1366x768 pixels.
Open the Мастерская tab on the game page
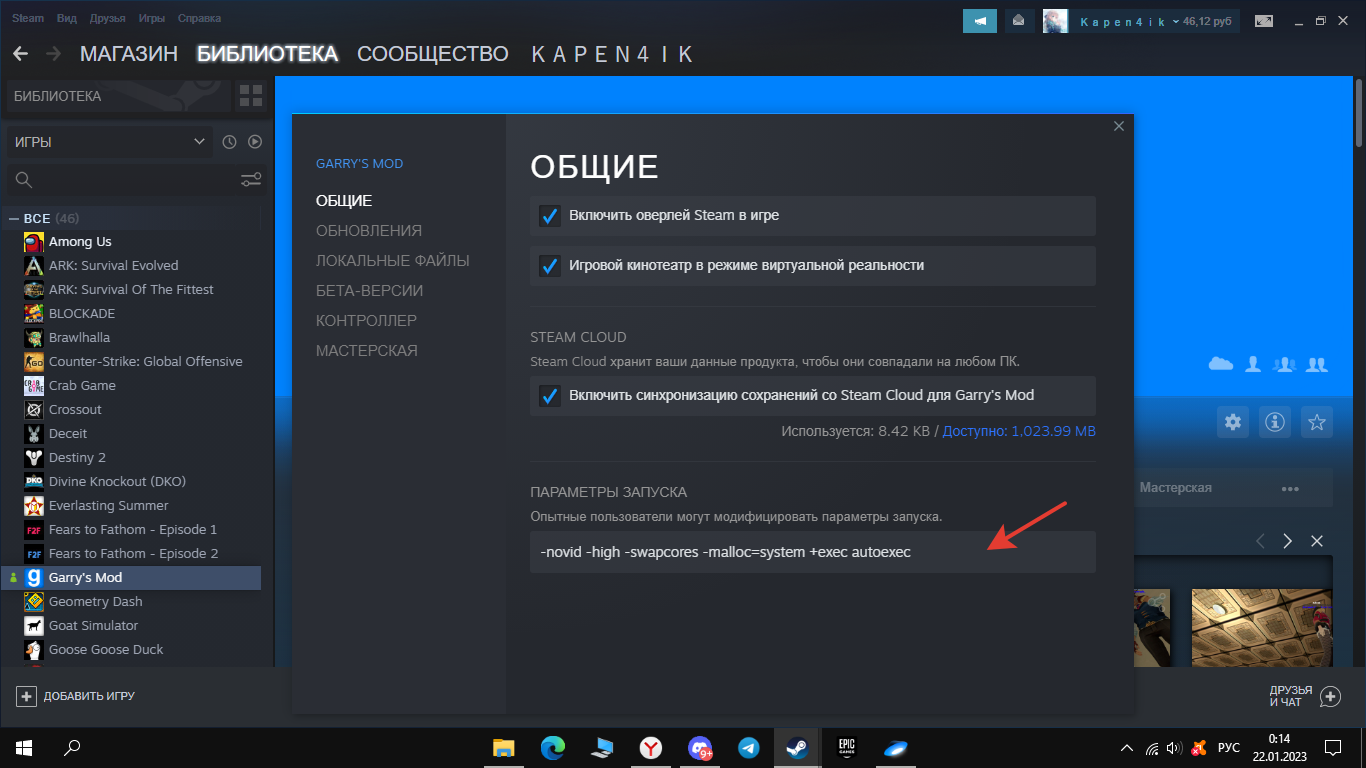[1176, 488]
